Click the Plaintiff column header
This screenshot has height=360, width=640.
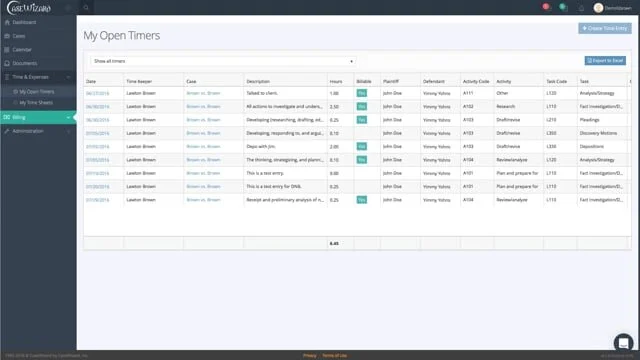391,82
